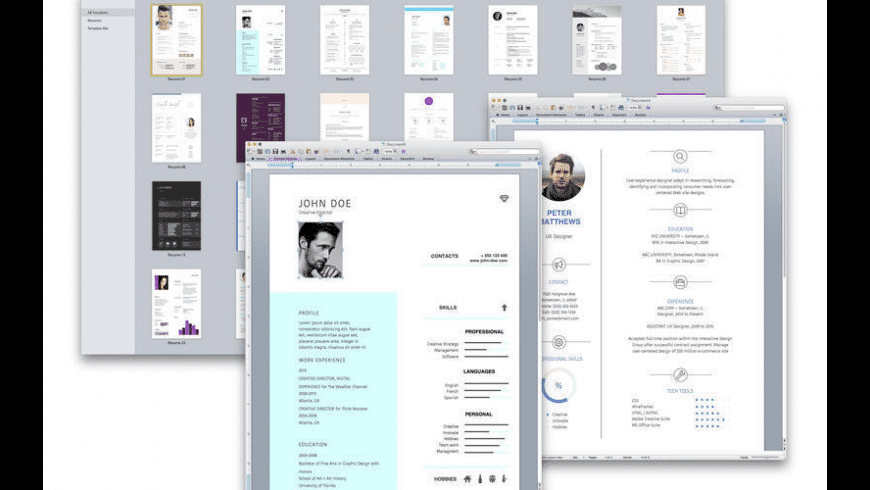This screenshot has height=490, width=870.
Task: Open Charts tab in Peter Matthews document window
Action: 599,115
